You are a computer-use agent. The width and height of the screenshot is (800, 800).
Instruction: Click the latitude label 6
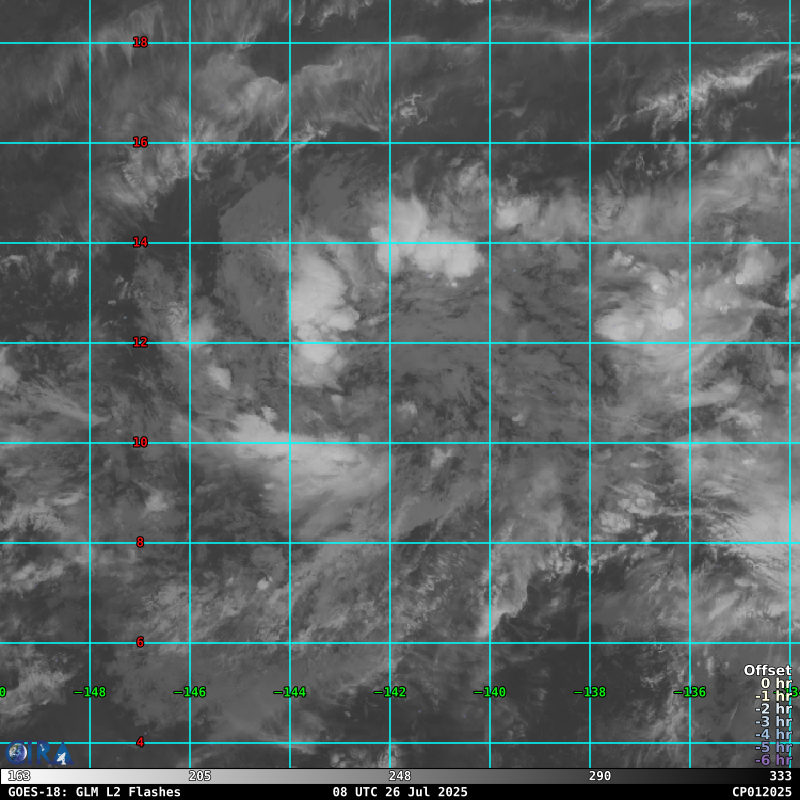[140, 642]
